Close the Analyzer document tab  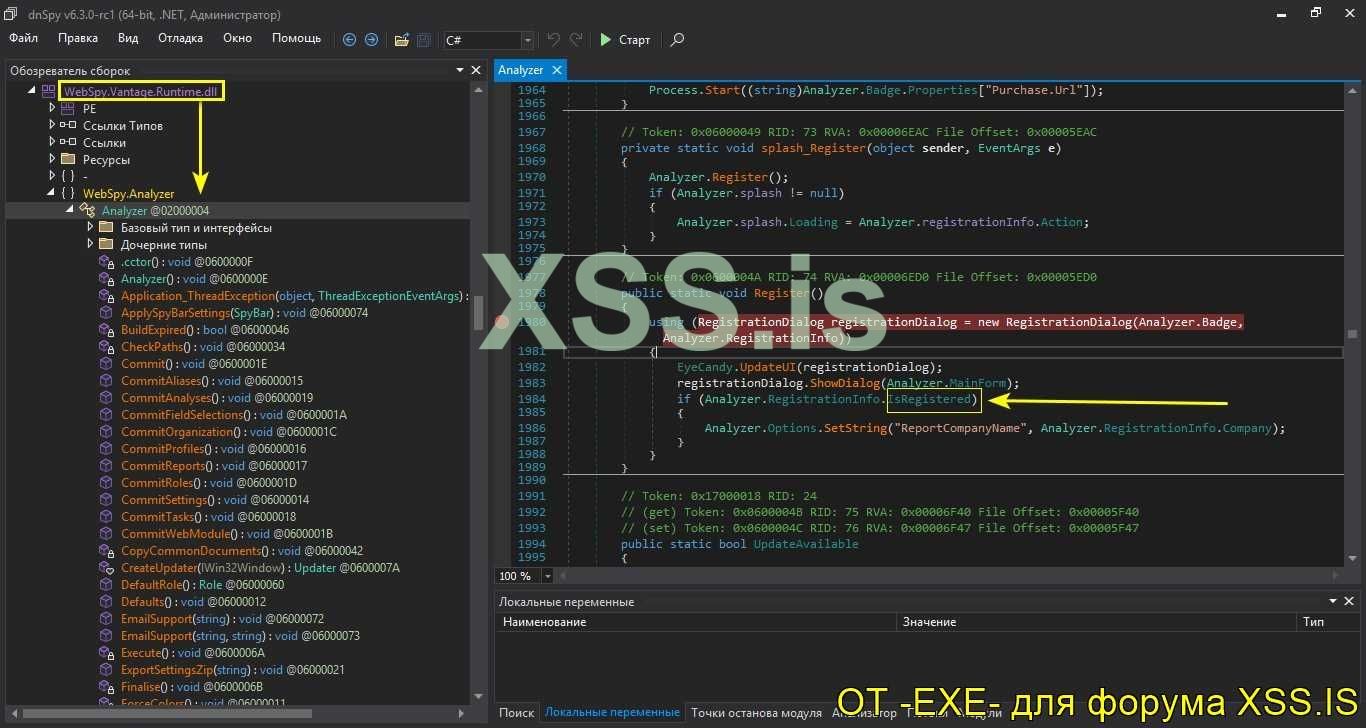click(556, 70)
